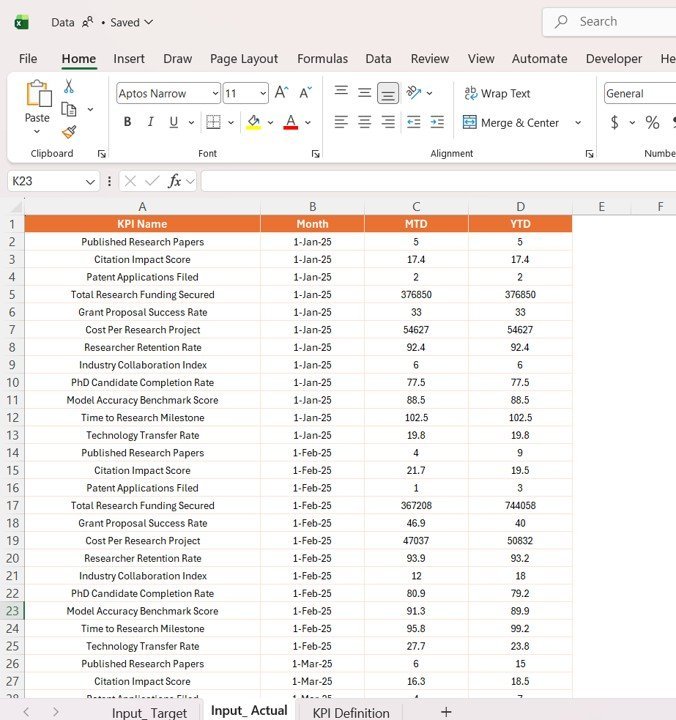Select the Format Painter brush

coord(69,131)
